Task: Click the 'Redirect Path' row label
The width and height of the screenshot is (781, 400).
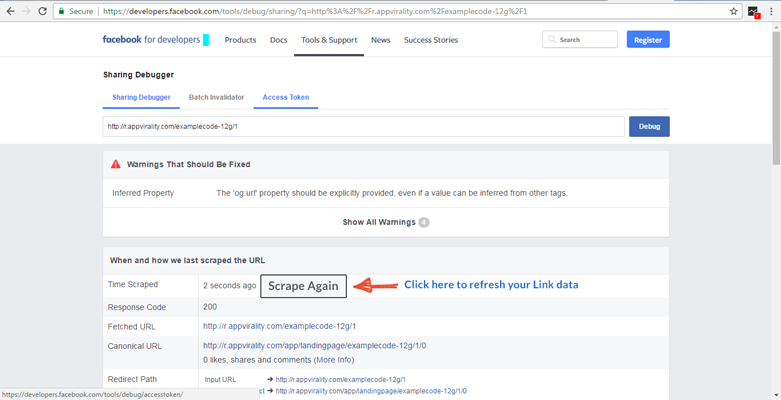Action: coord(132,379)
